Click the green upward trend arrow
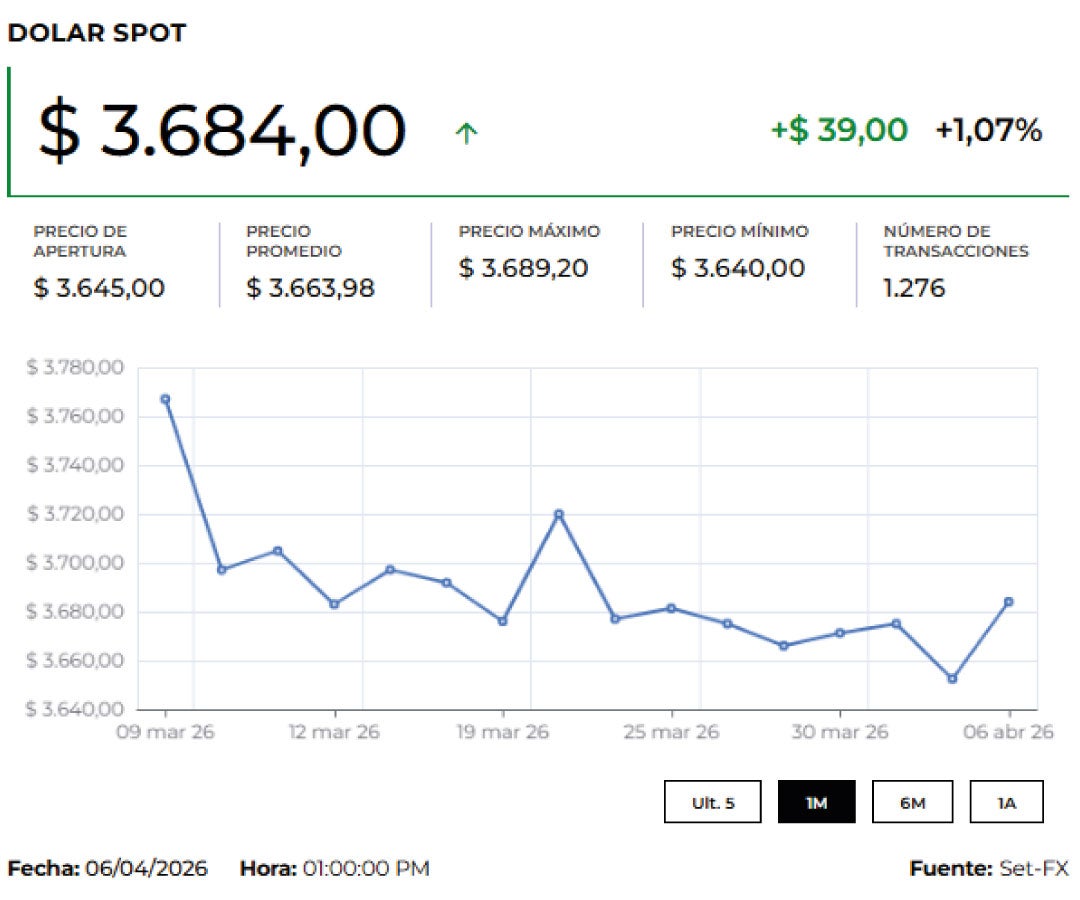 pyautogui.click(x=466, y=133)
